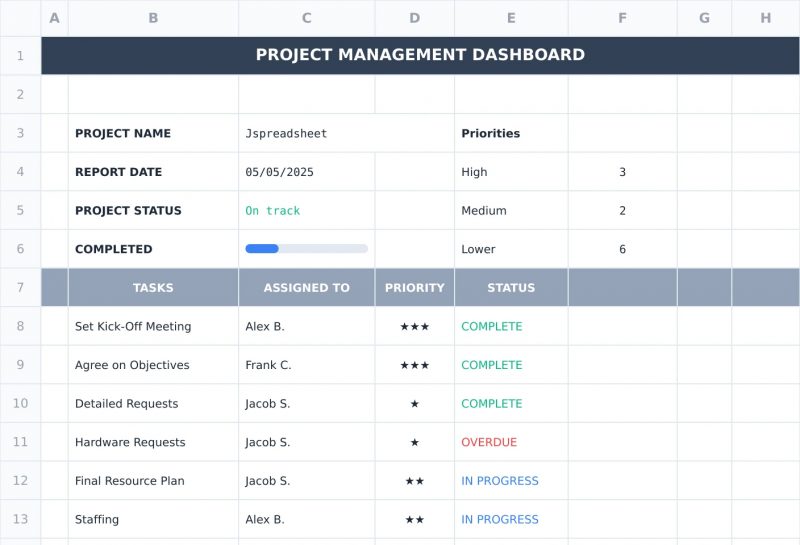This screenshot has width=800, height=545.
Task: Click the completed progress bar
Action: point(307,249)
